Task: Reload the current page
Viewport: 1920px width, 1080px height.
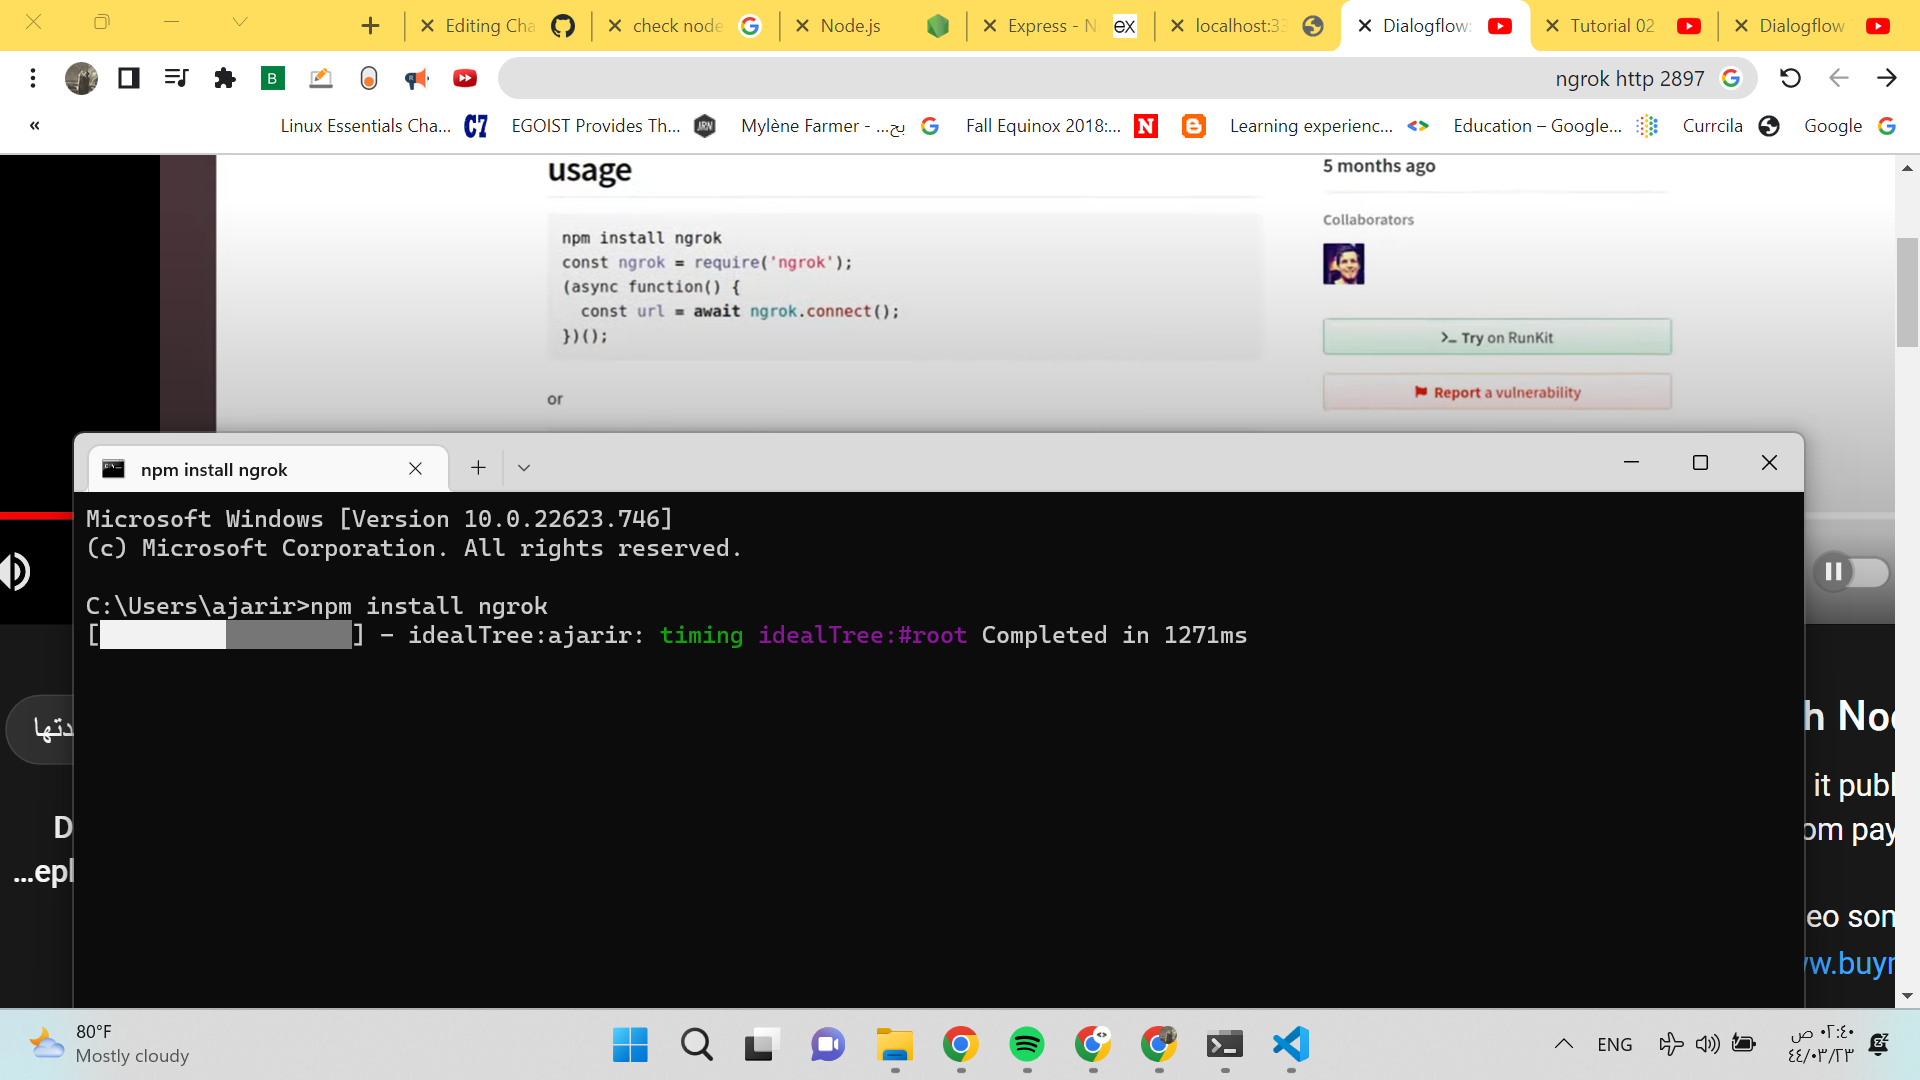Action: point(1791,78)
